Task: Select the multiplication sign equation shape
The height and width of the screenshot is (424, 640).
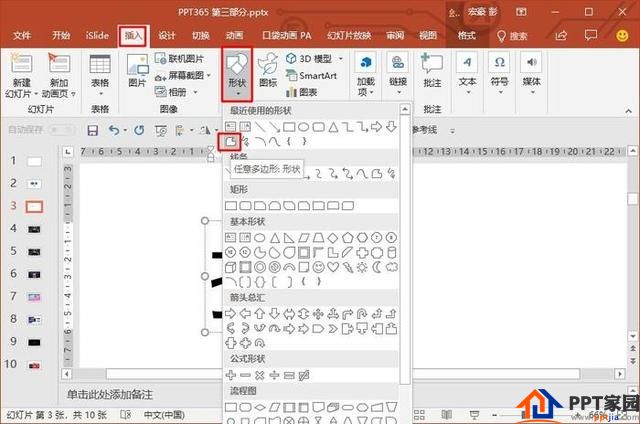Action: (x=260, y=375)
